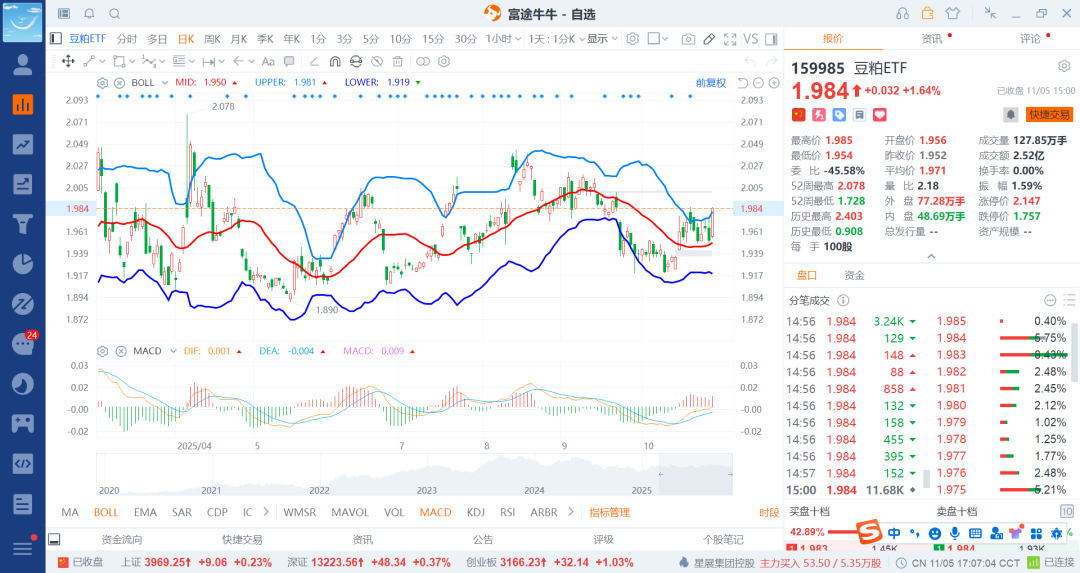Click the 快捷交易 quick trade button
The width and height of the screenshot is (1080, 573).
(x=1049, y=115)
